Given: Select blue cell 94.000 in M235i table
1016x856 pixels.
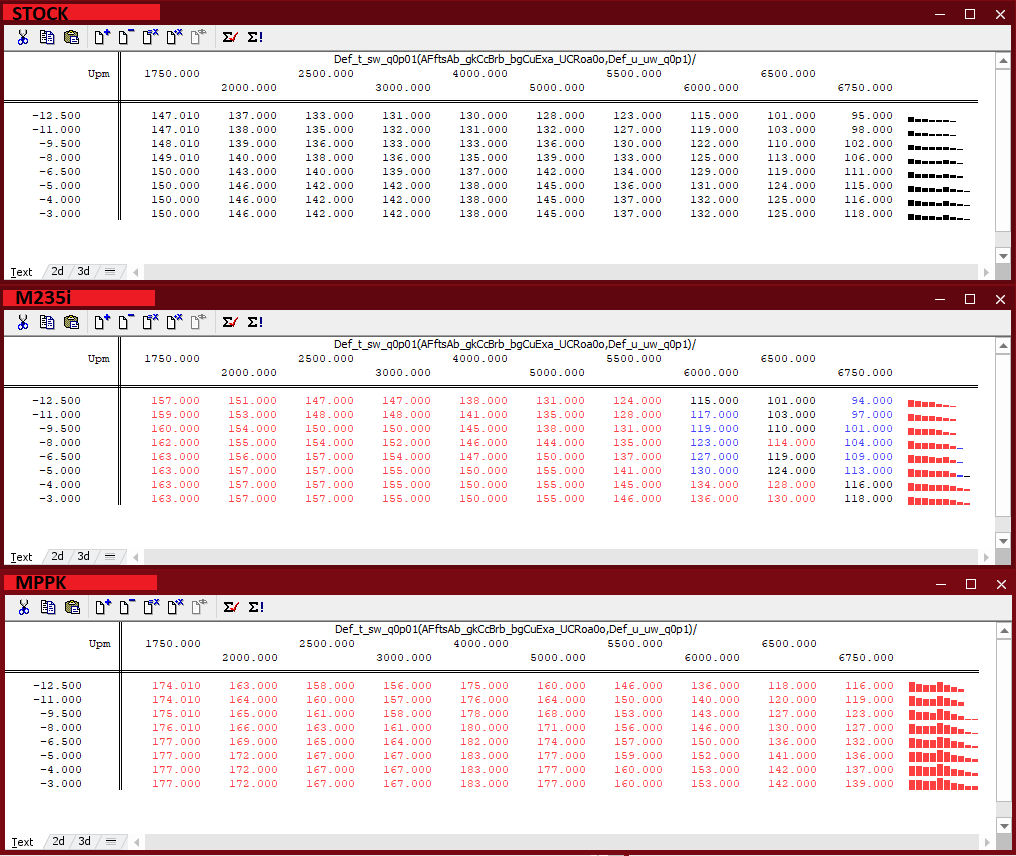Looking at the screenshot, I should tap(872, 401).
